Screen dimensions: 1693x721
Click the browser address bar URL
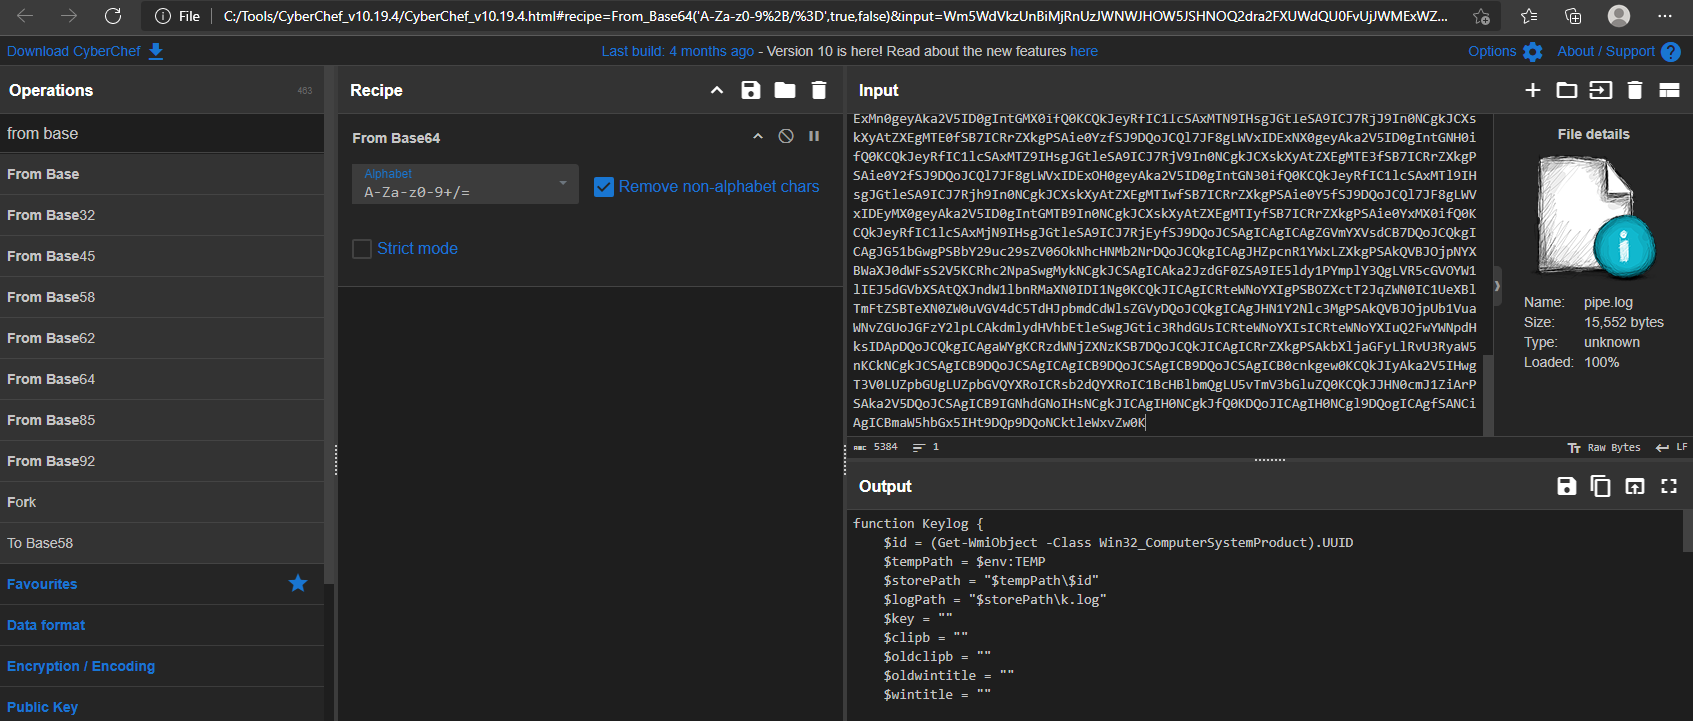point(835,16)
